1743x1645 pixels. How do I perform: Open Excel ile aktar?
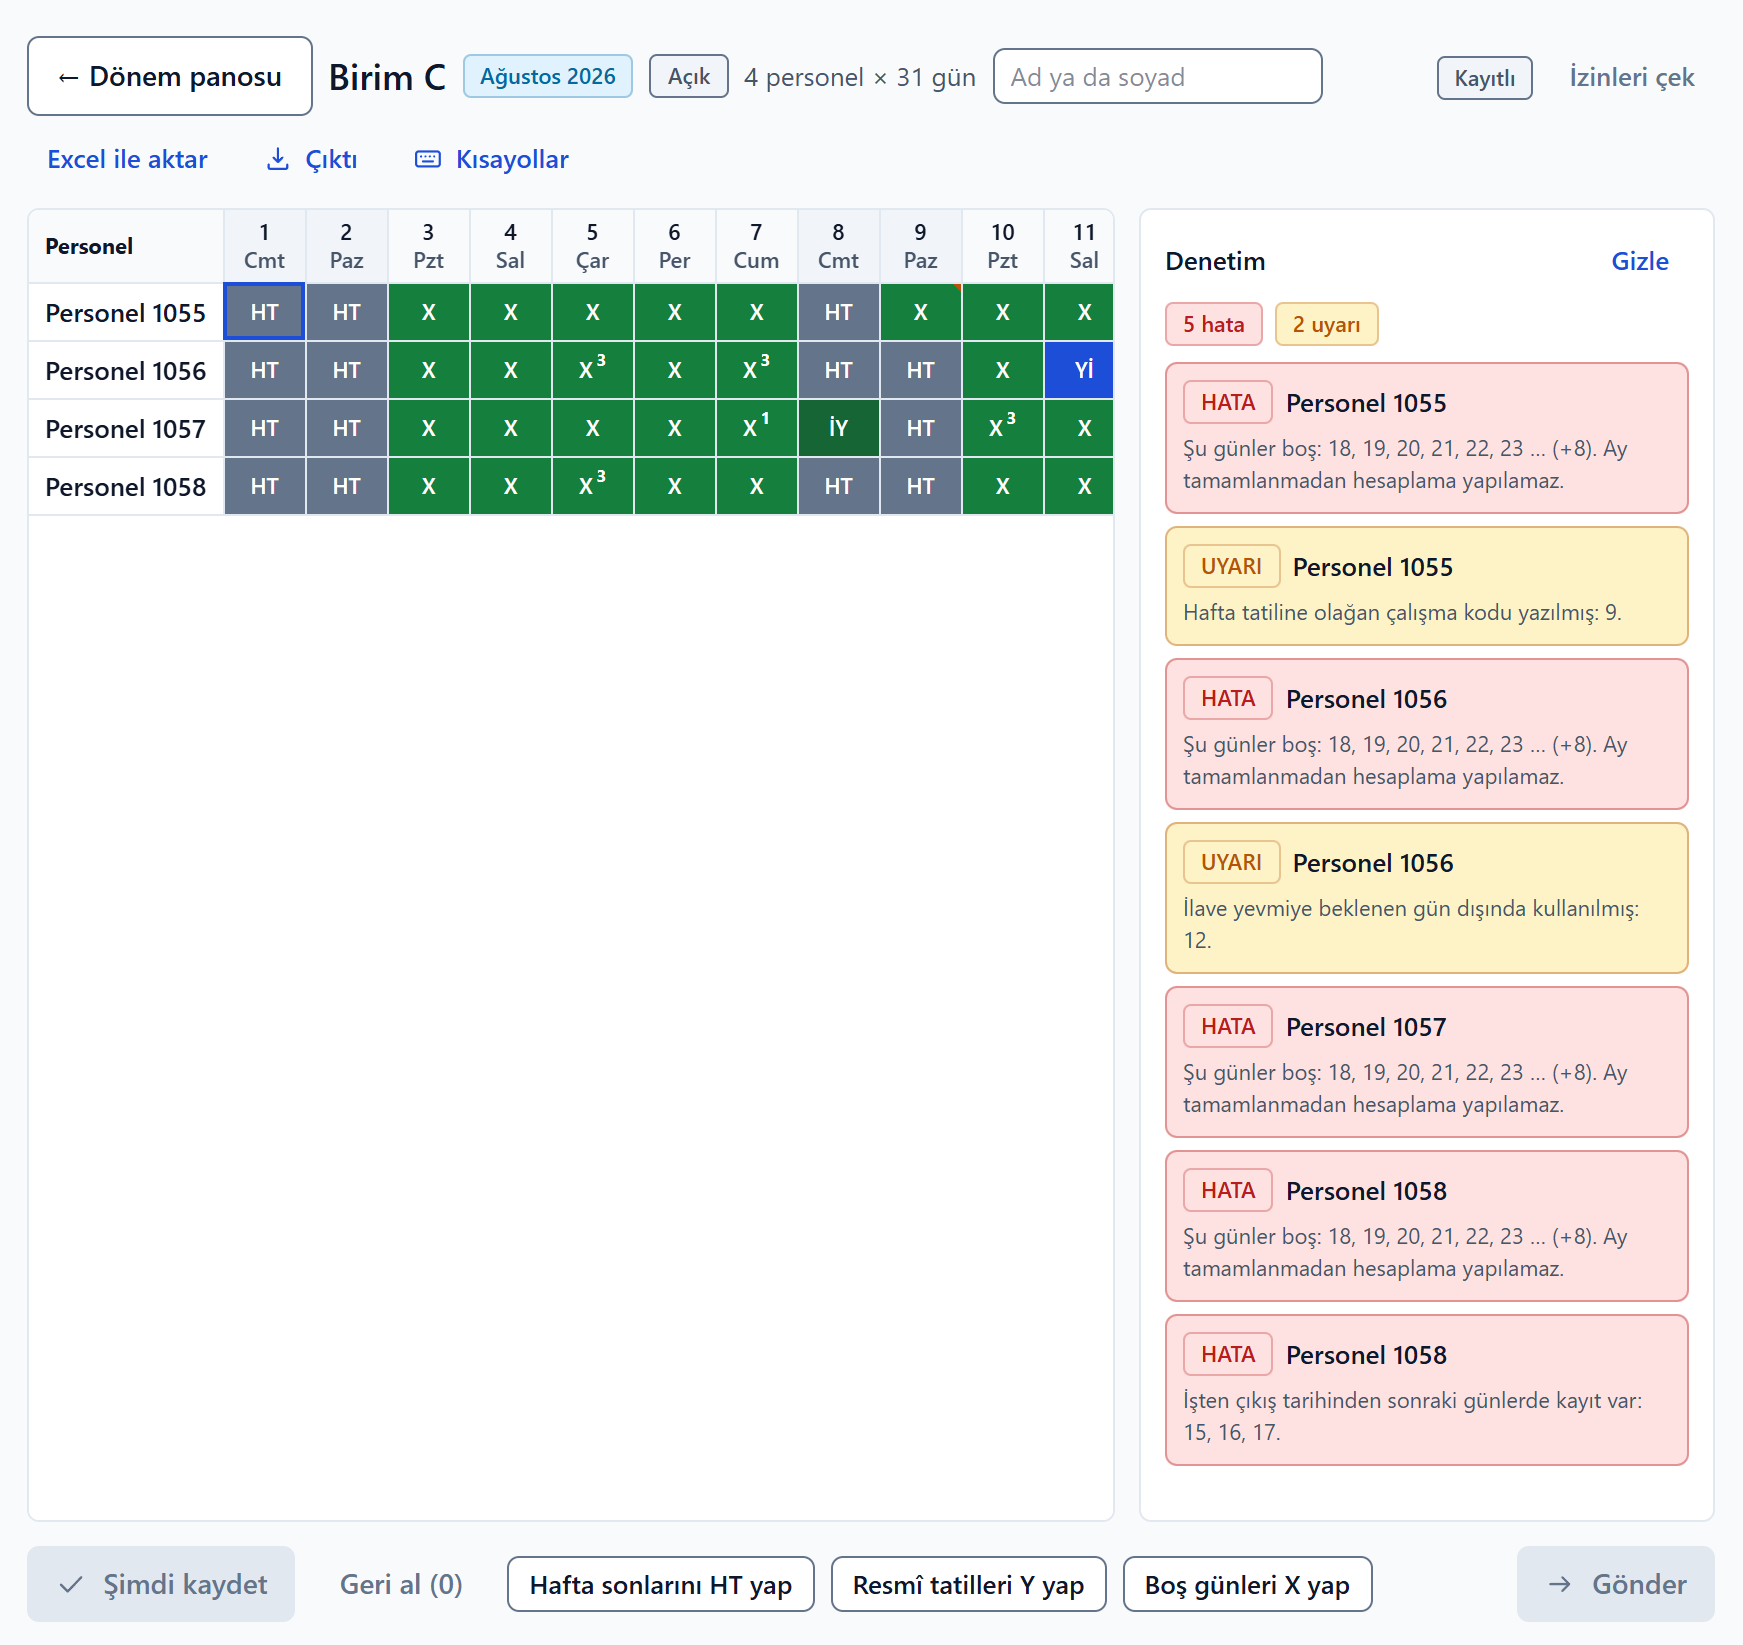click(128, 159)
